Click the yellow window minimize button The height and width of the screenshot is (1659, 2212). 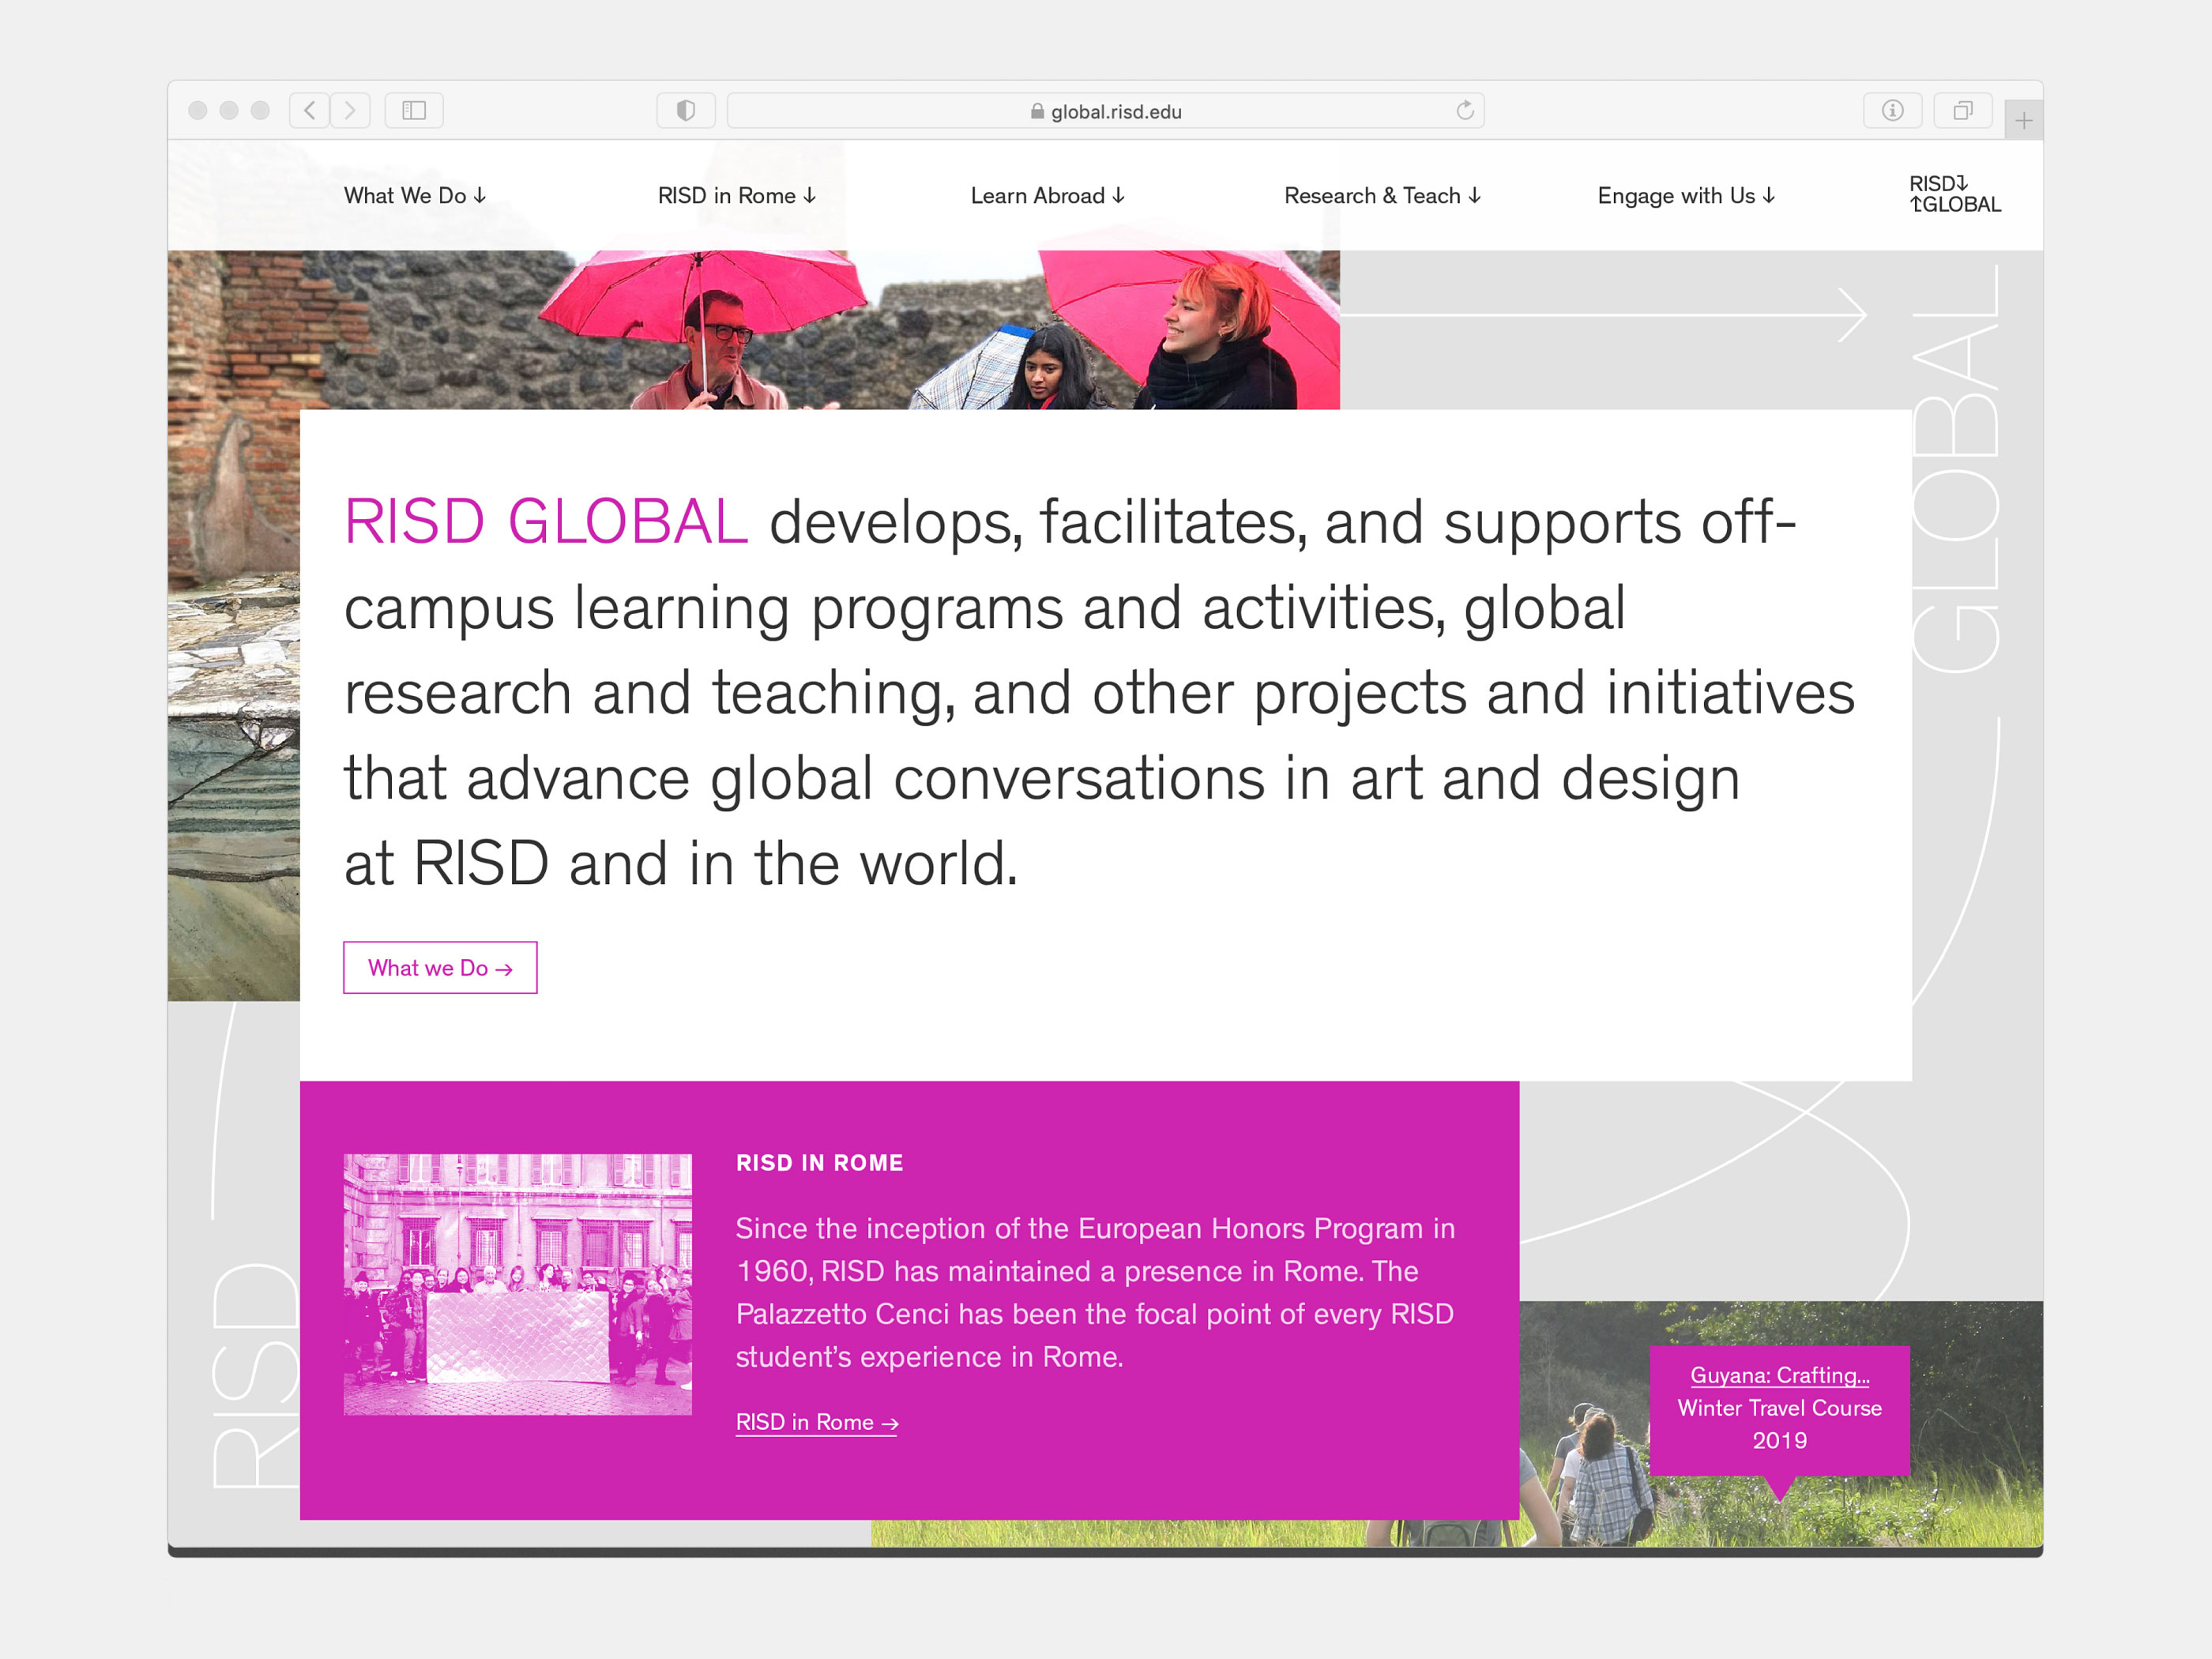pyautogui.click(x=229, y=110)
